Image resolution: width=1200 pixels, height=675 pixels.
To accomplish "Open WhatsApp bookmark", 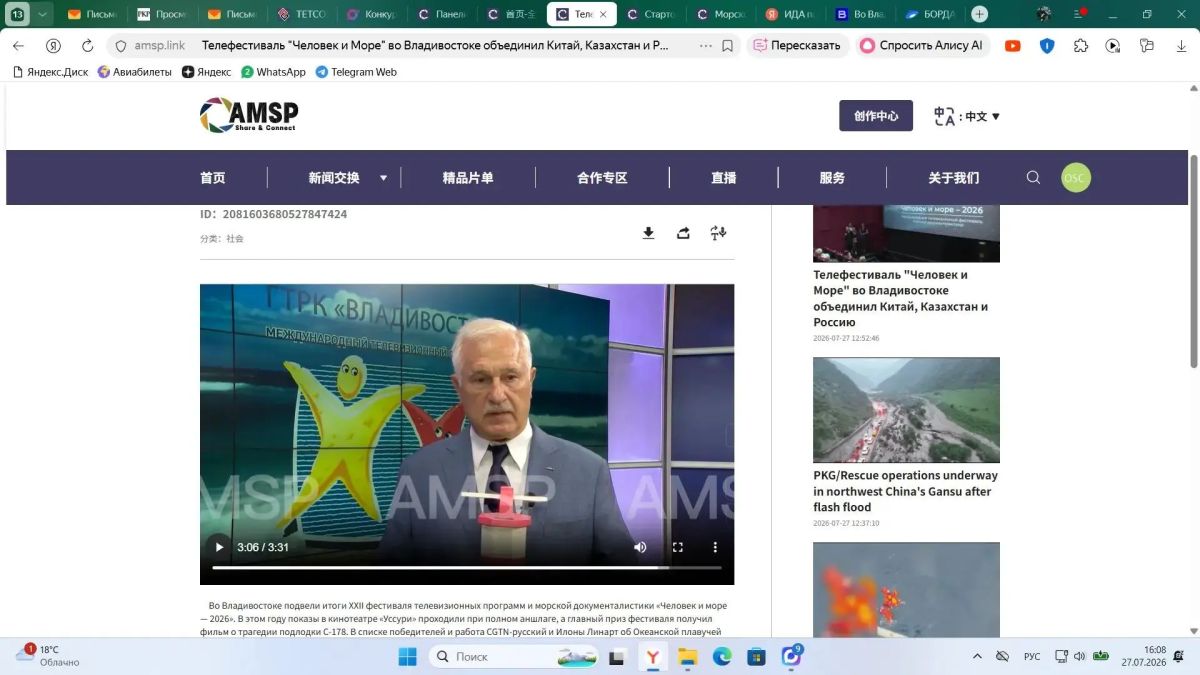I will tap(273, 72).
